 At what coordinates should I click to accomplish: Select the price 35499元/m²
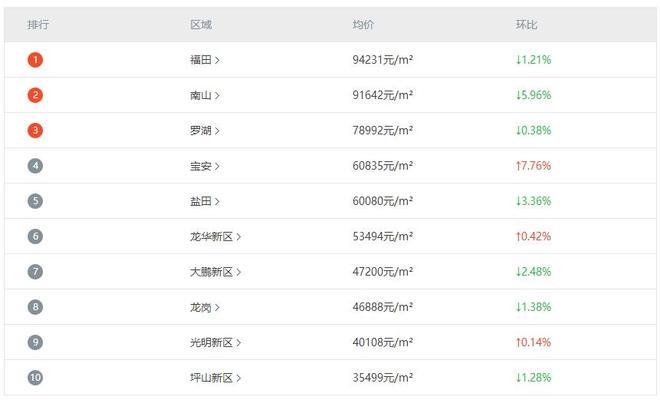pyautogui.click(x=383, y=378)
